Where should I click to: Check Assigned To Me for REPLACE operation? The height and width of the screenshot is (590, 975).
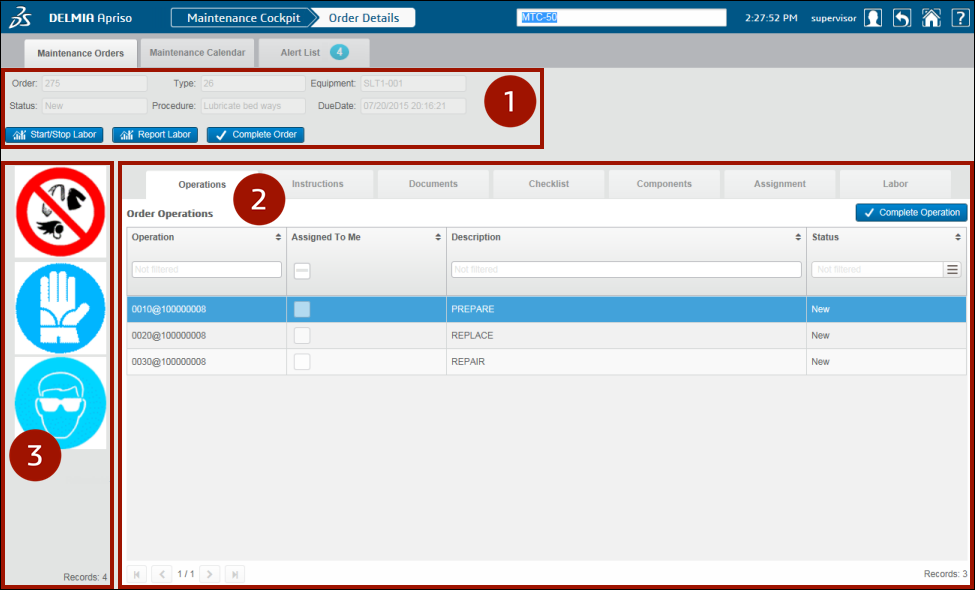coord(302,336)
